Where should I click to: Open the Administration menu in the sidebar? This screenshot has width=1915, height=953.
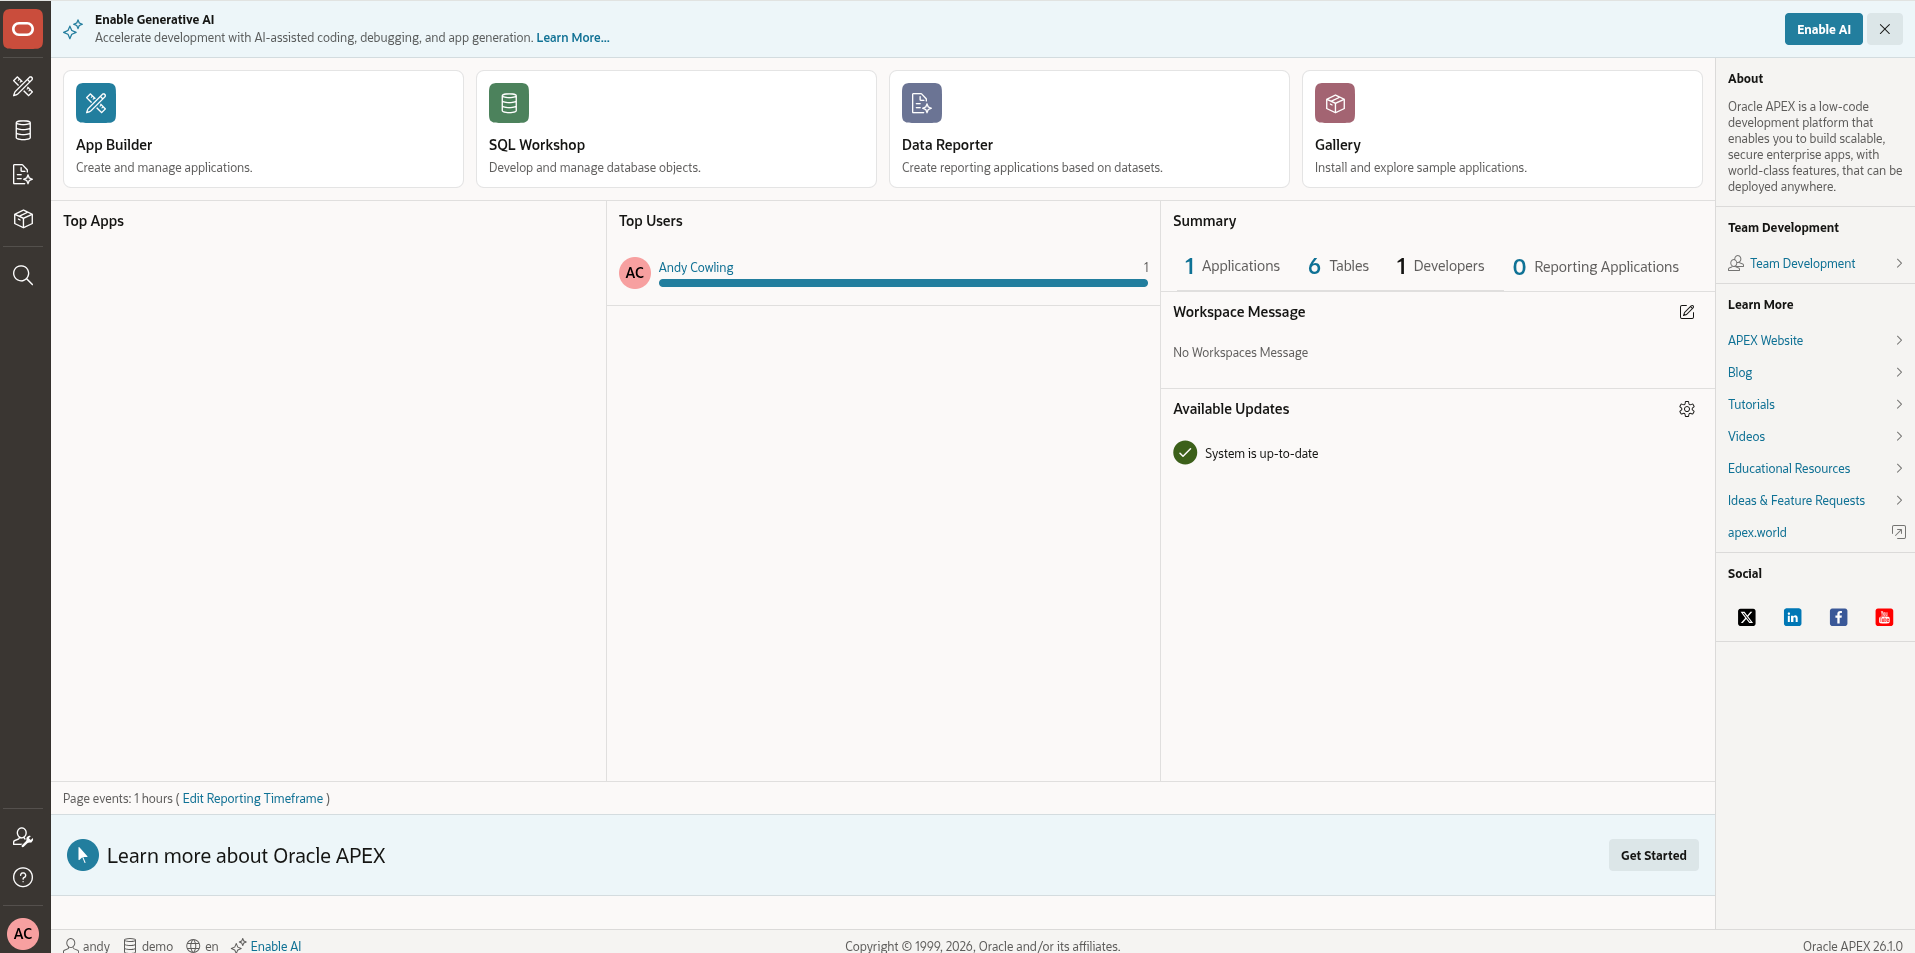coord(23,837)
